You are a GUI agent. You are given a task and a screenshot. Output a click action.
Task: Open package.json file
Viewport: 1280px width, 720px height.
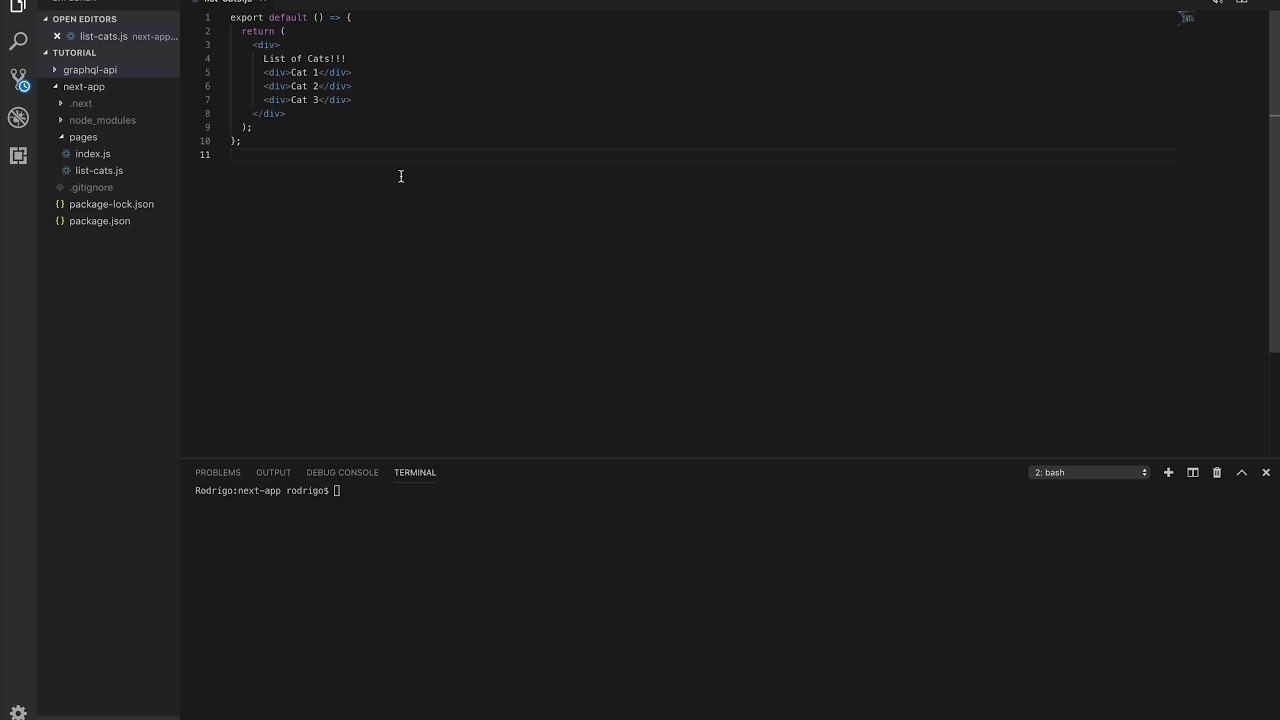pyautogui.click(x=99, y=221)
